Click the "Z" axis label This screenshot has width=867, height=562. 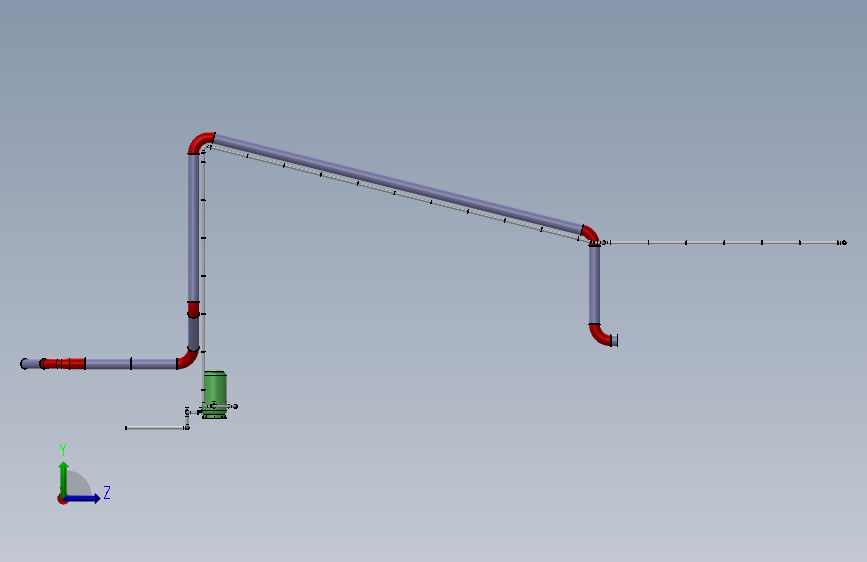tap(107, 492)
